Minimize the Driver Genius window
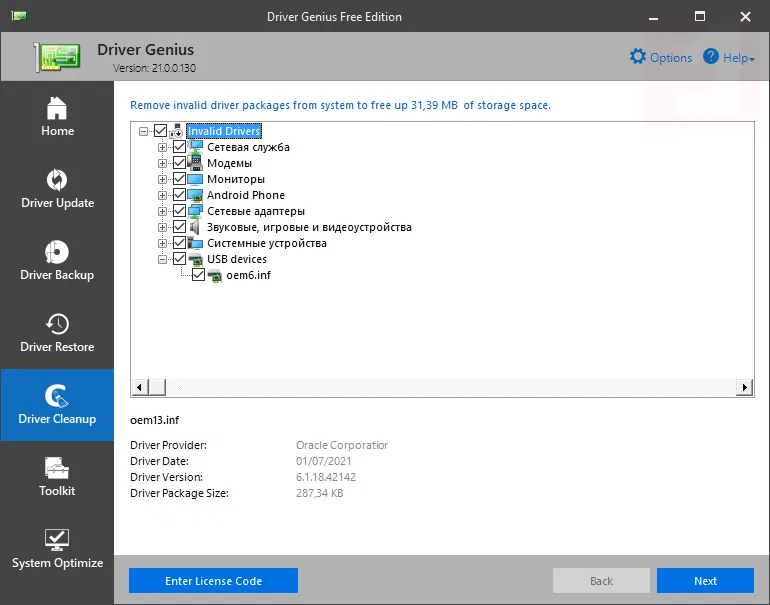This screenshot has height=605, width=770. (x=653, y=17)
